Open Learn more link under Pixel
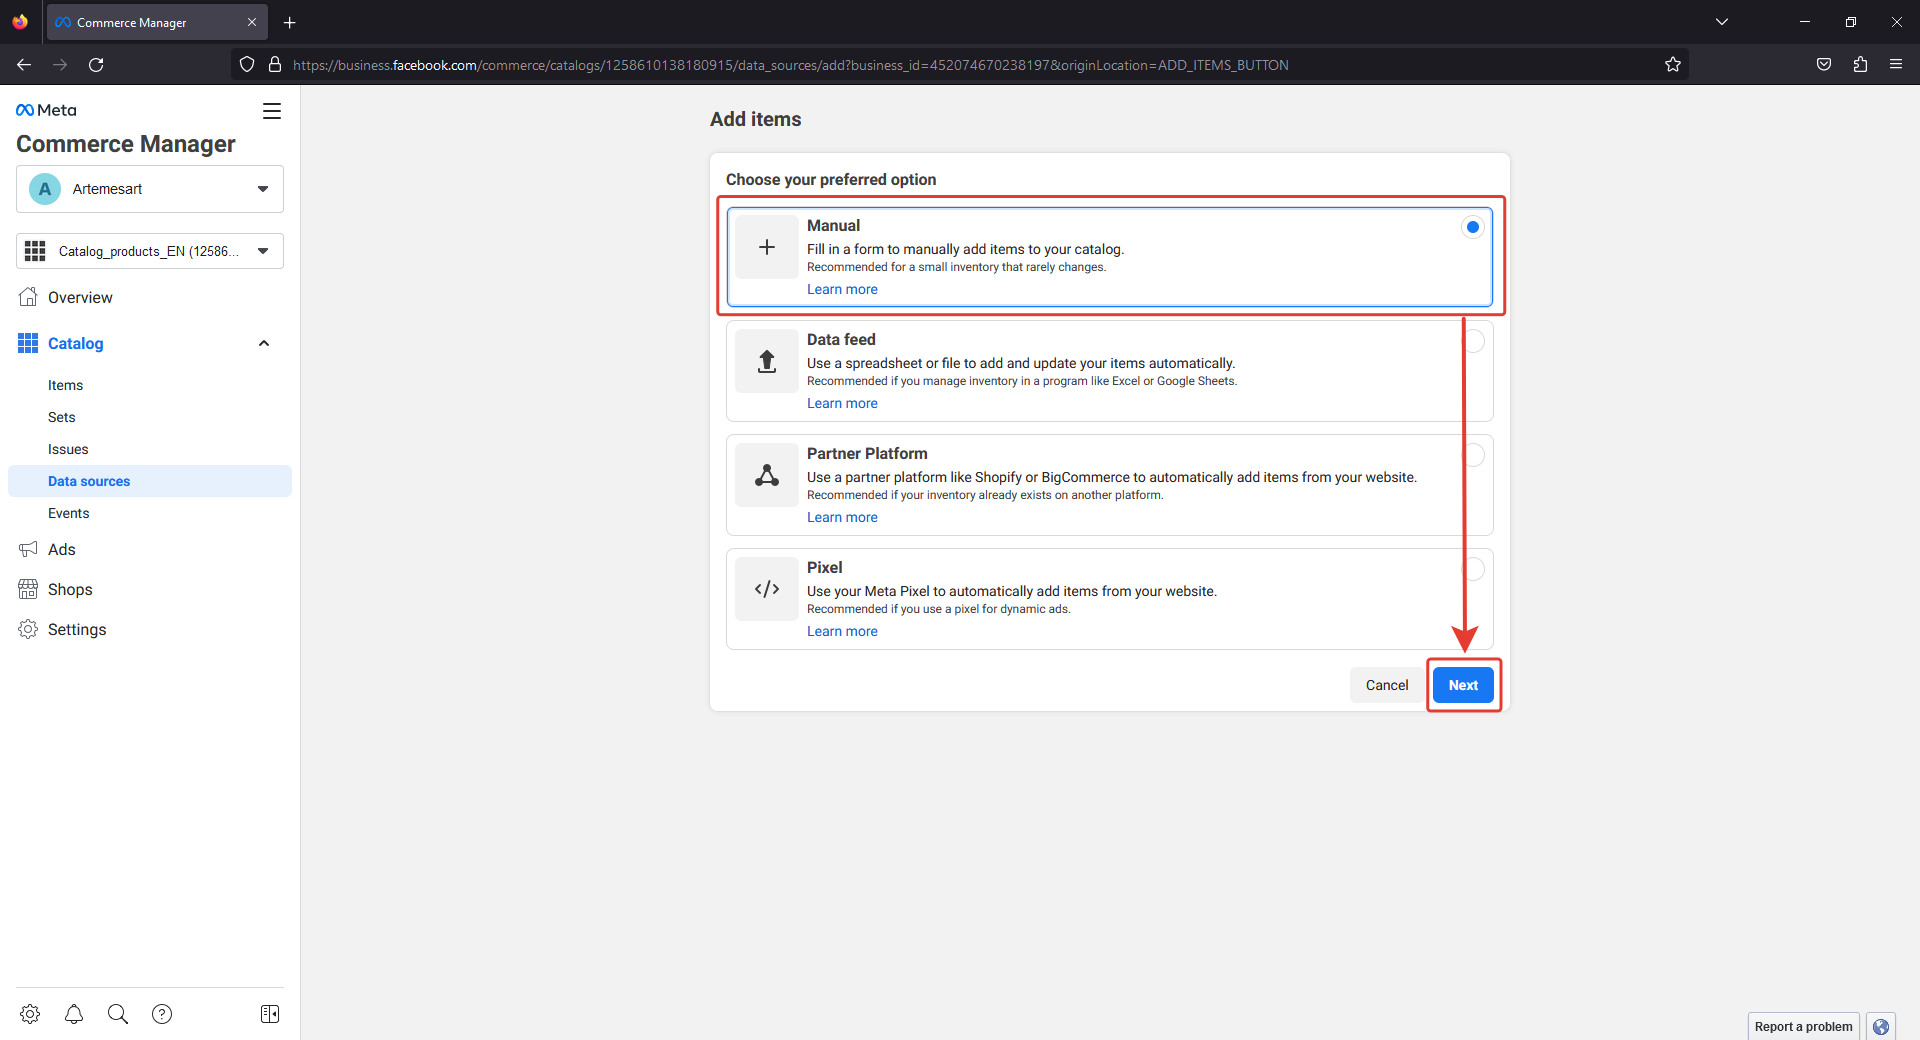1920x1040 pixels. 842,631
